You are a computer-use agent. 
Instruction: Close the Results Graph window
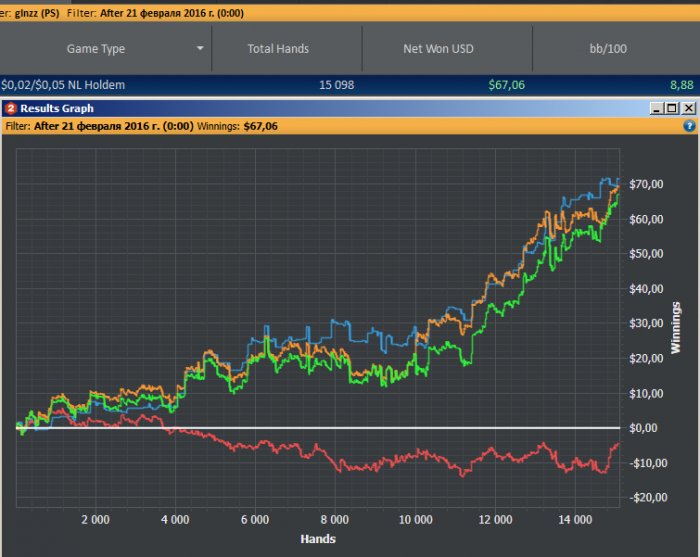coord(687,108)
